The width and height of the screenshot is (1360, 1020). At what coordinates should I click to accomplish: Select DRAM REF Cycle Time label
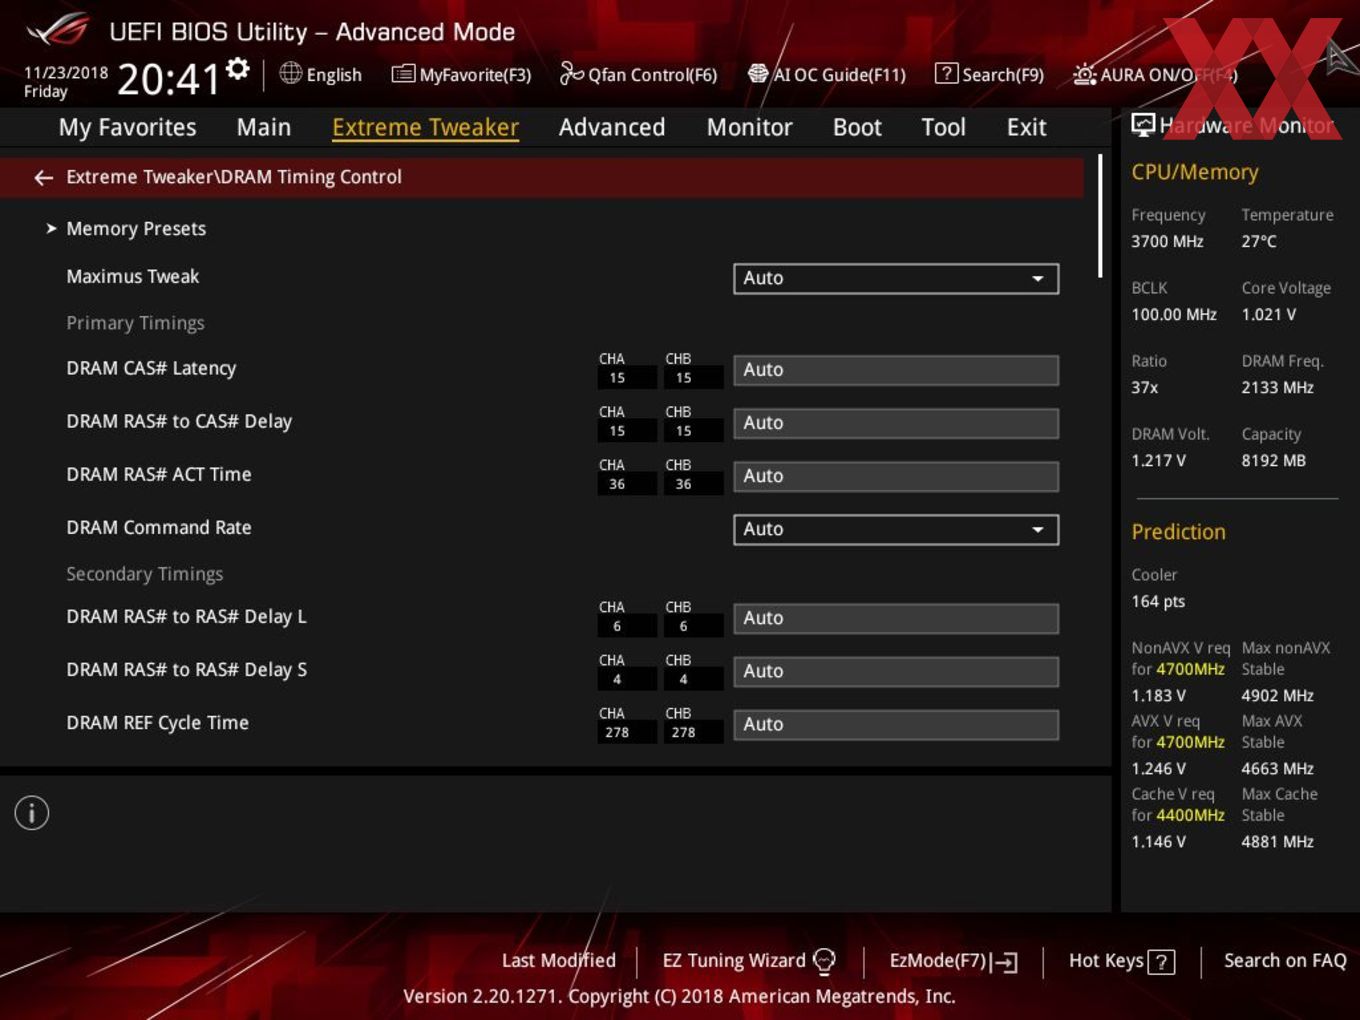pyautogui.click(x=157, y=723)
